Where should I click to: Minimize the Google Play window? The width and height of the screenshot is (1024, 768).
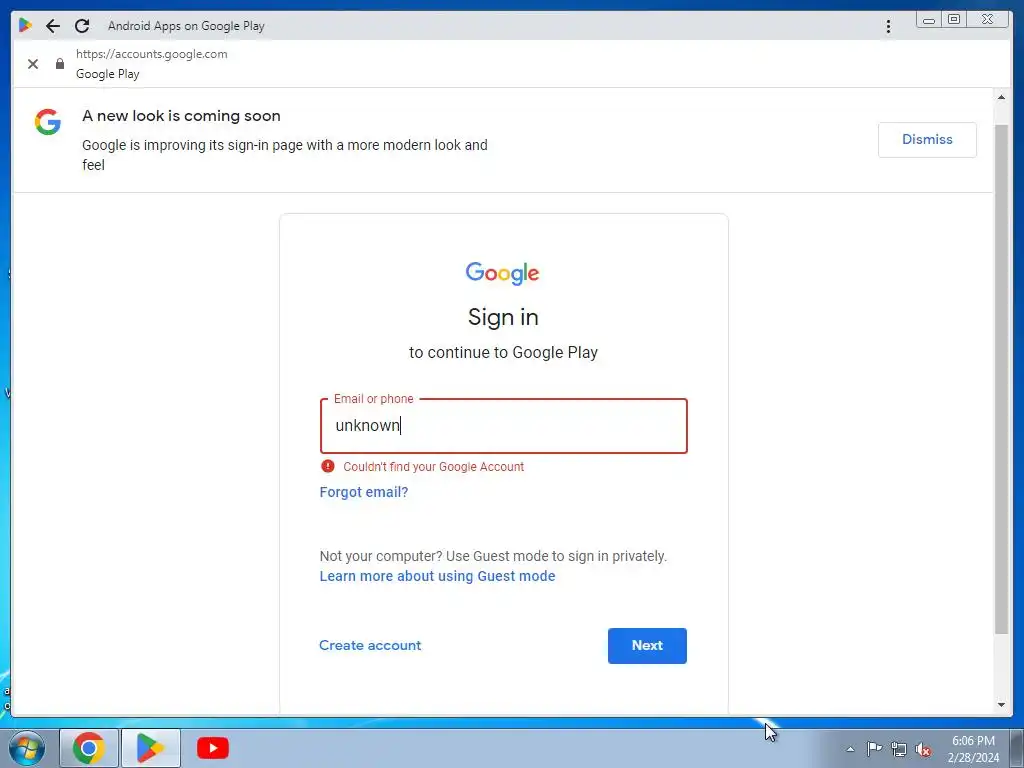(x=929, y=20)
